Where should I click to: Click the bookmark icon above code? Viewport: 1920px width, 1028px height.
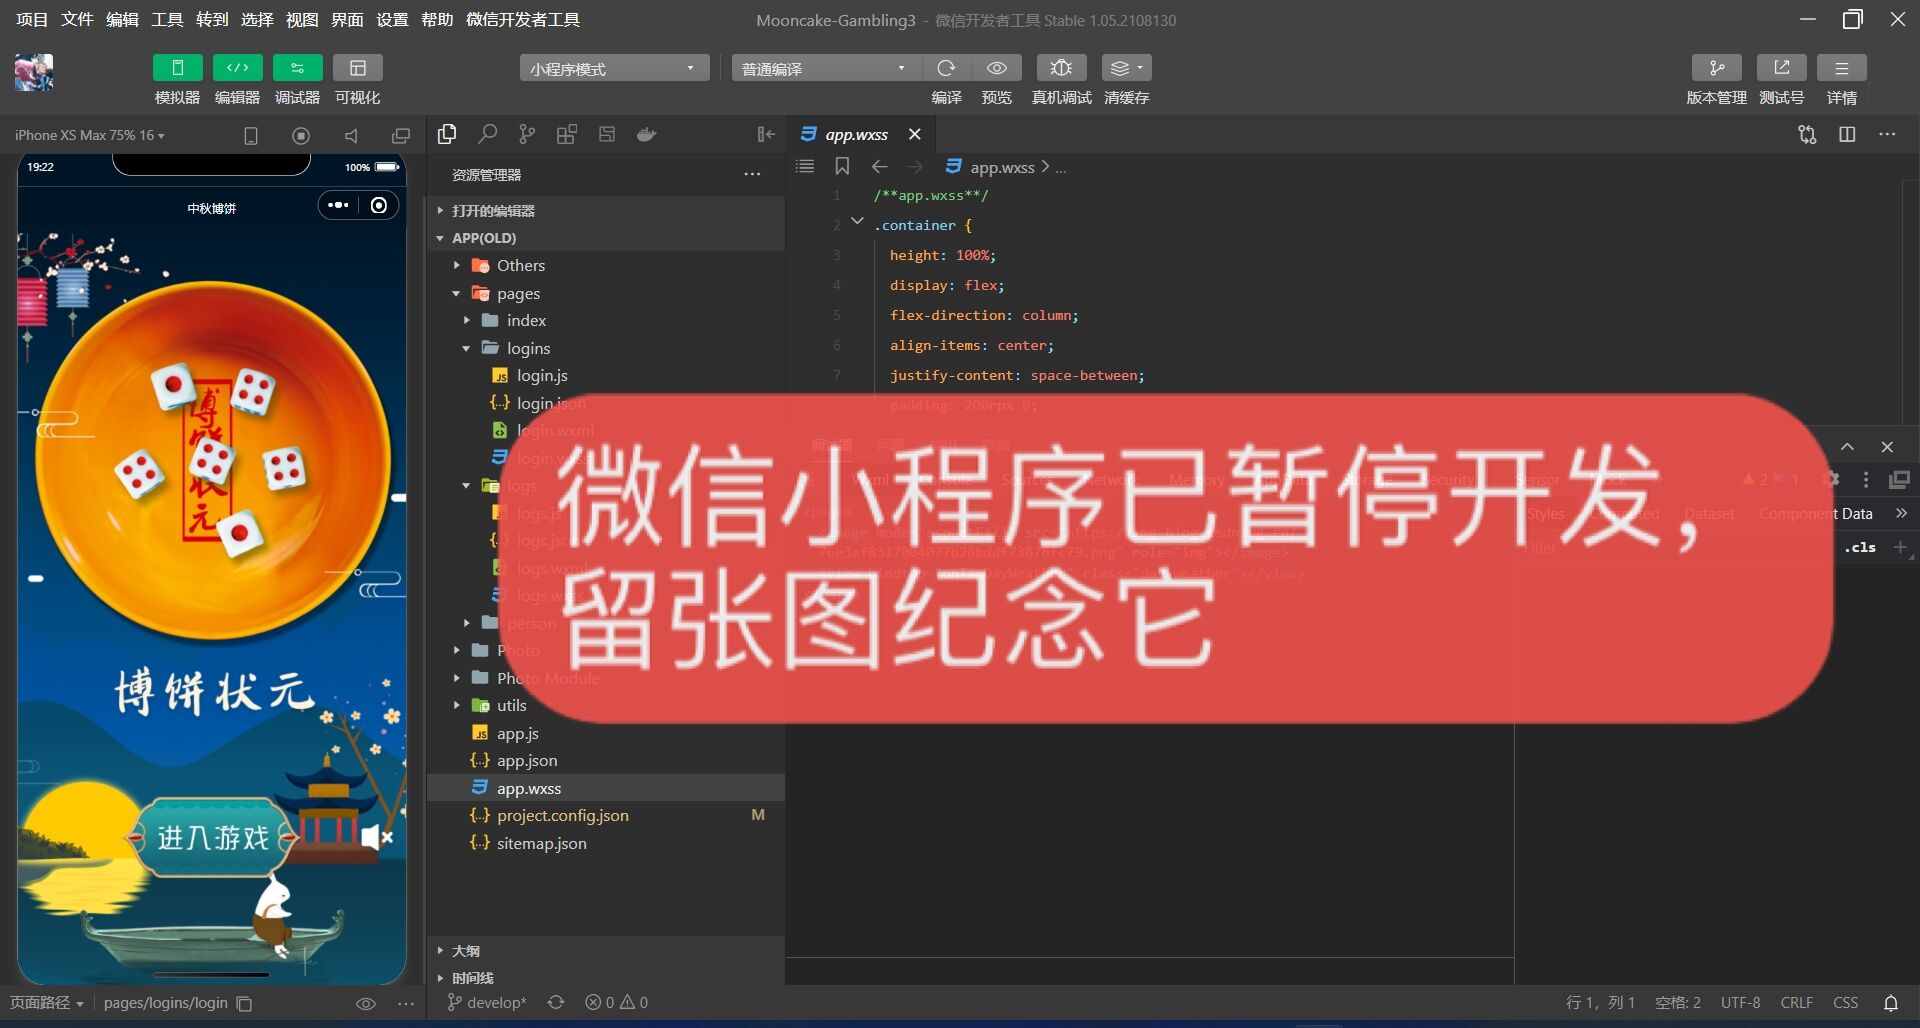tap(842, 166)
